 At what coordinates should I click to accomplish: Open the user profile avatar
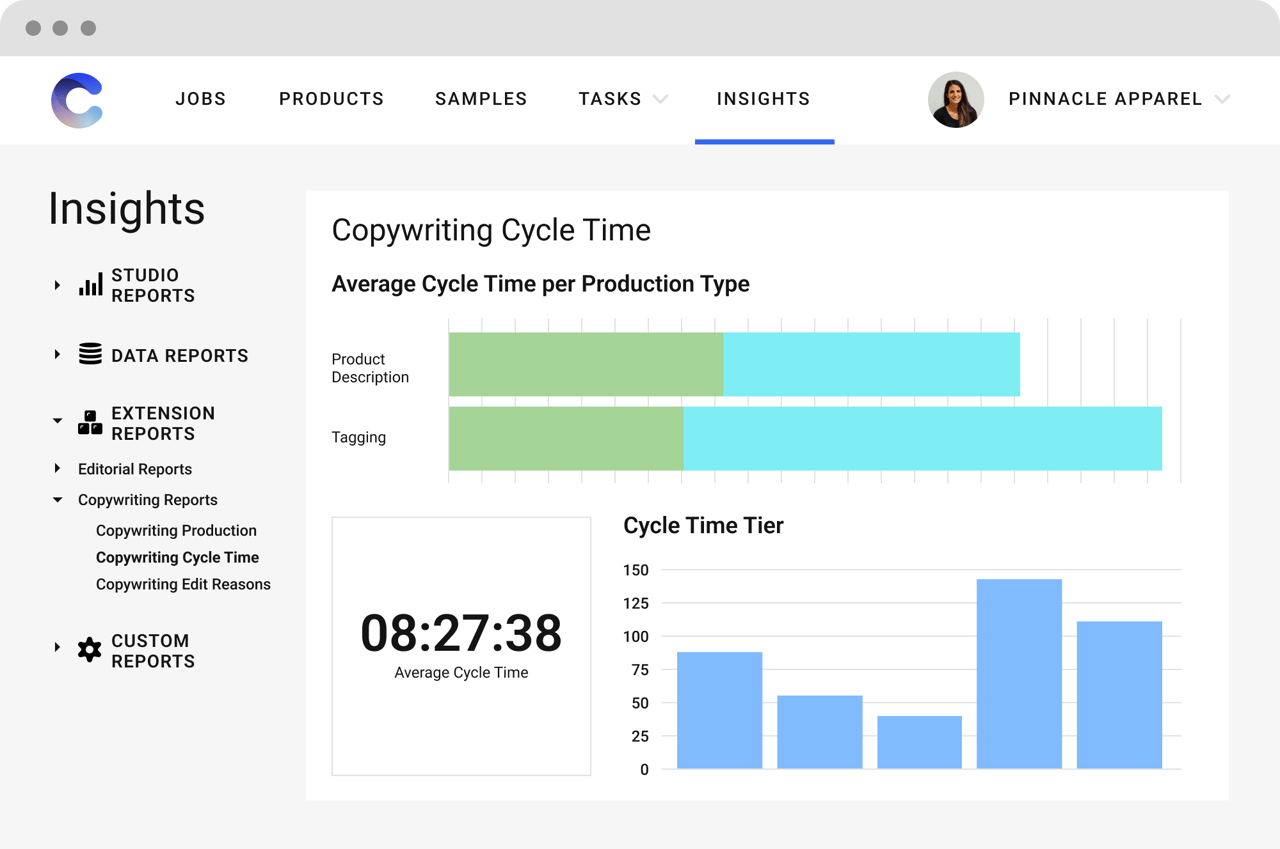(956, 100)
